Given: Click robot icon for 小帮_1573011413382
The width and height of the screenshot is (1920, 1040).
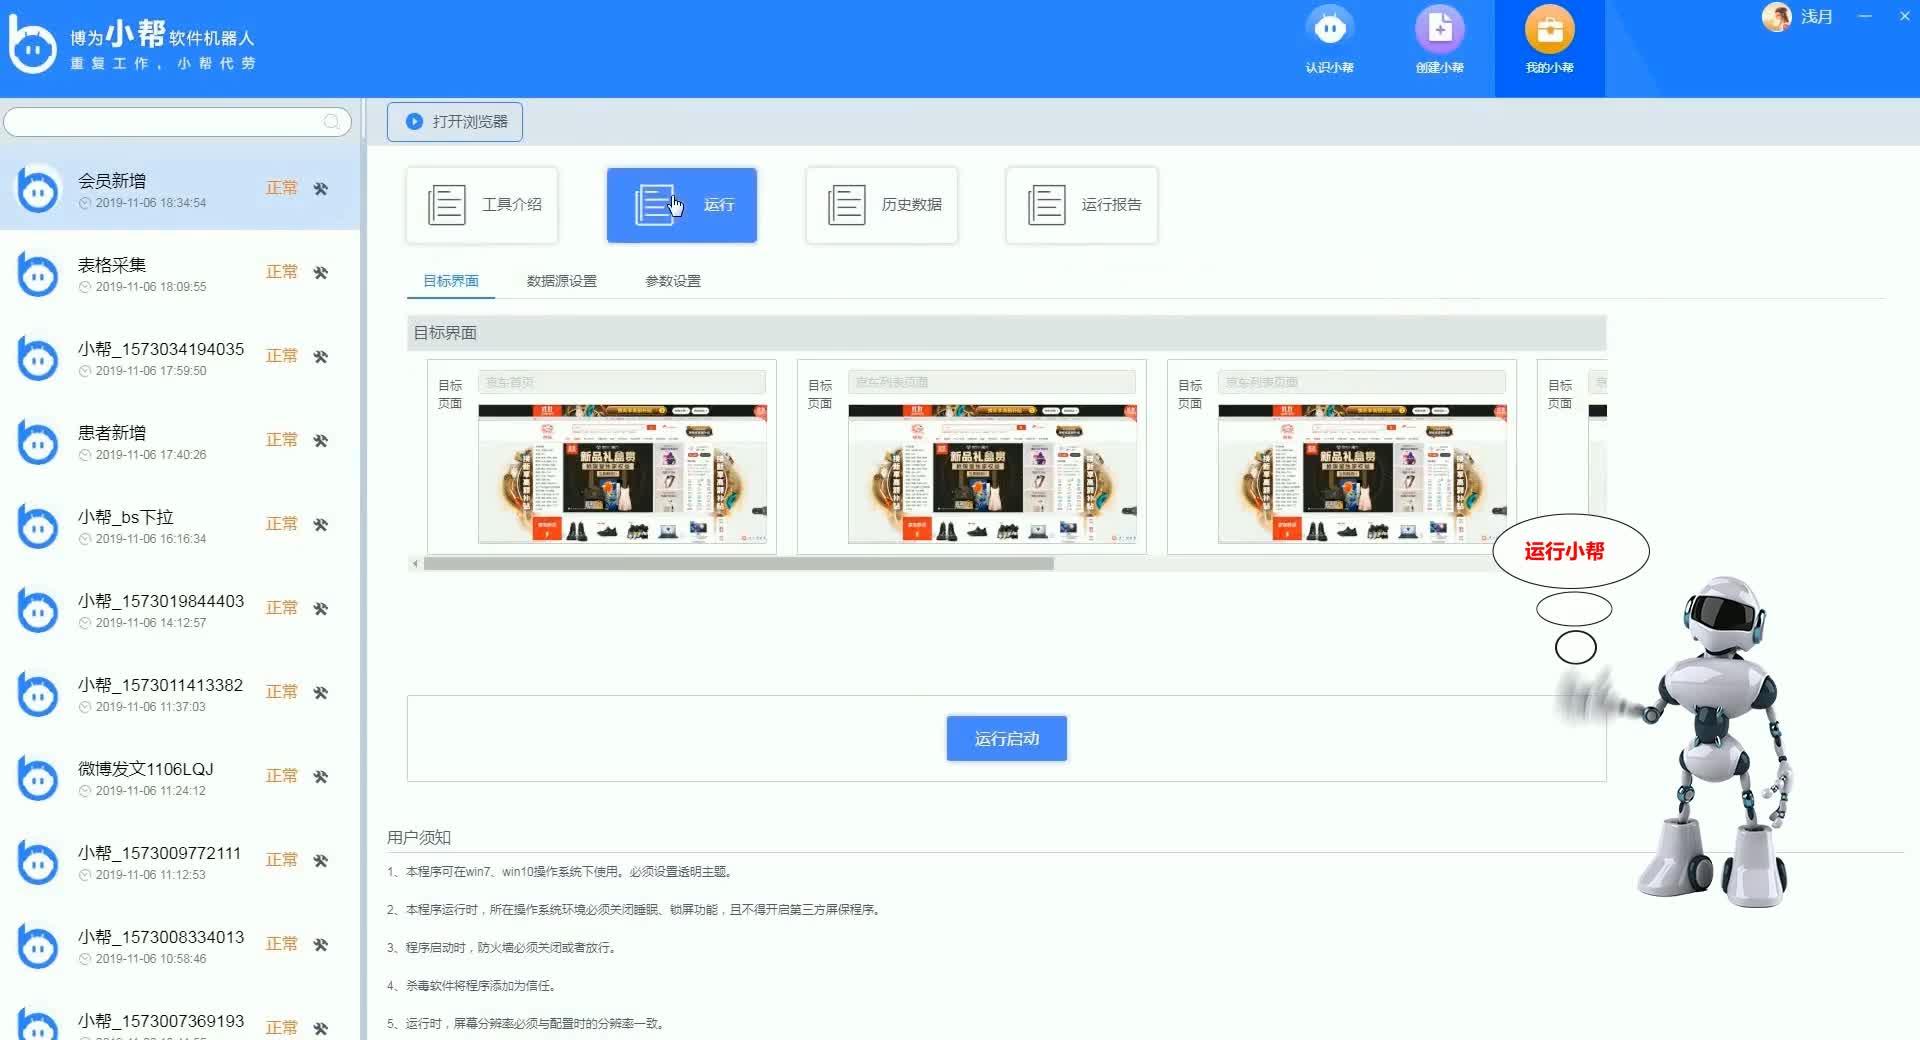Looking at the screenshot, I should click(38, 693).
